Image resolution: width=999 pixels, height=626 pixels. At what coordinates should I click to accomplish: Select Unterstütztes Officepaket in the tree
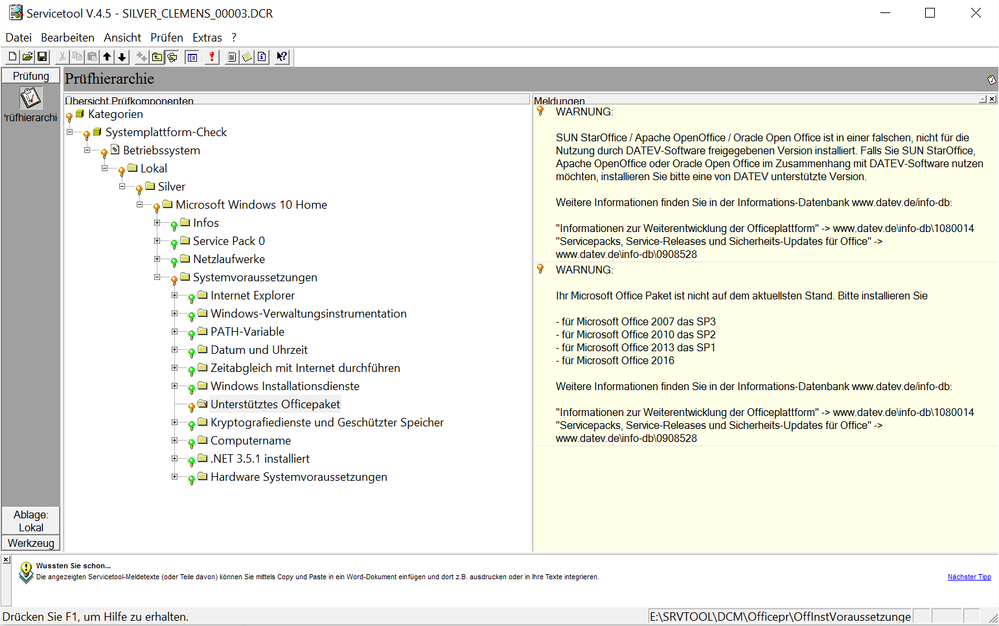pos(275,404)
